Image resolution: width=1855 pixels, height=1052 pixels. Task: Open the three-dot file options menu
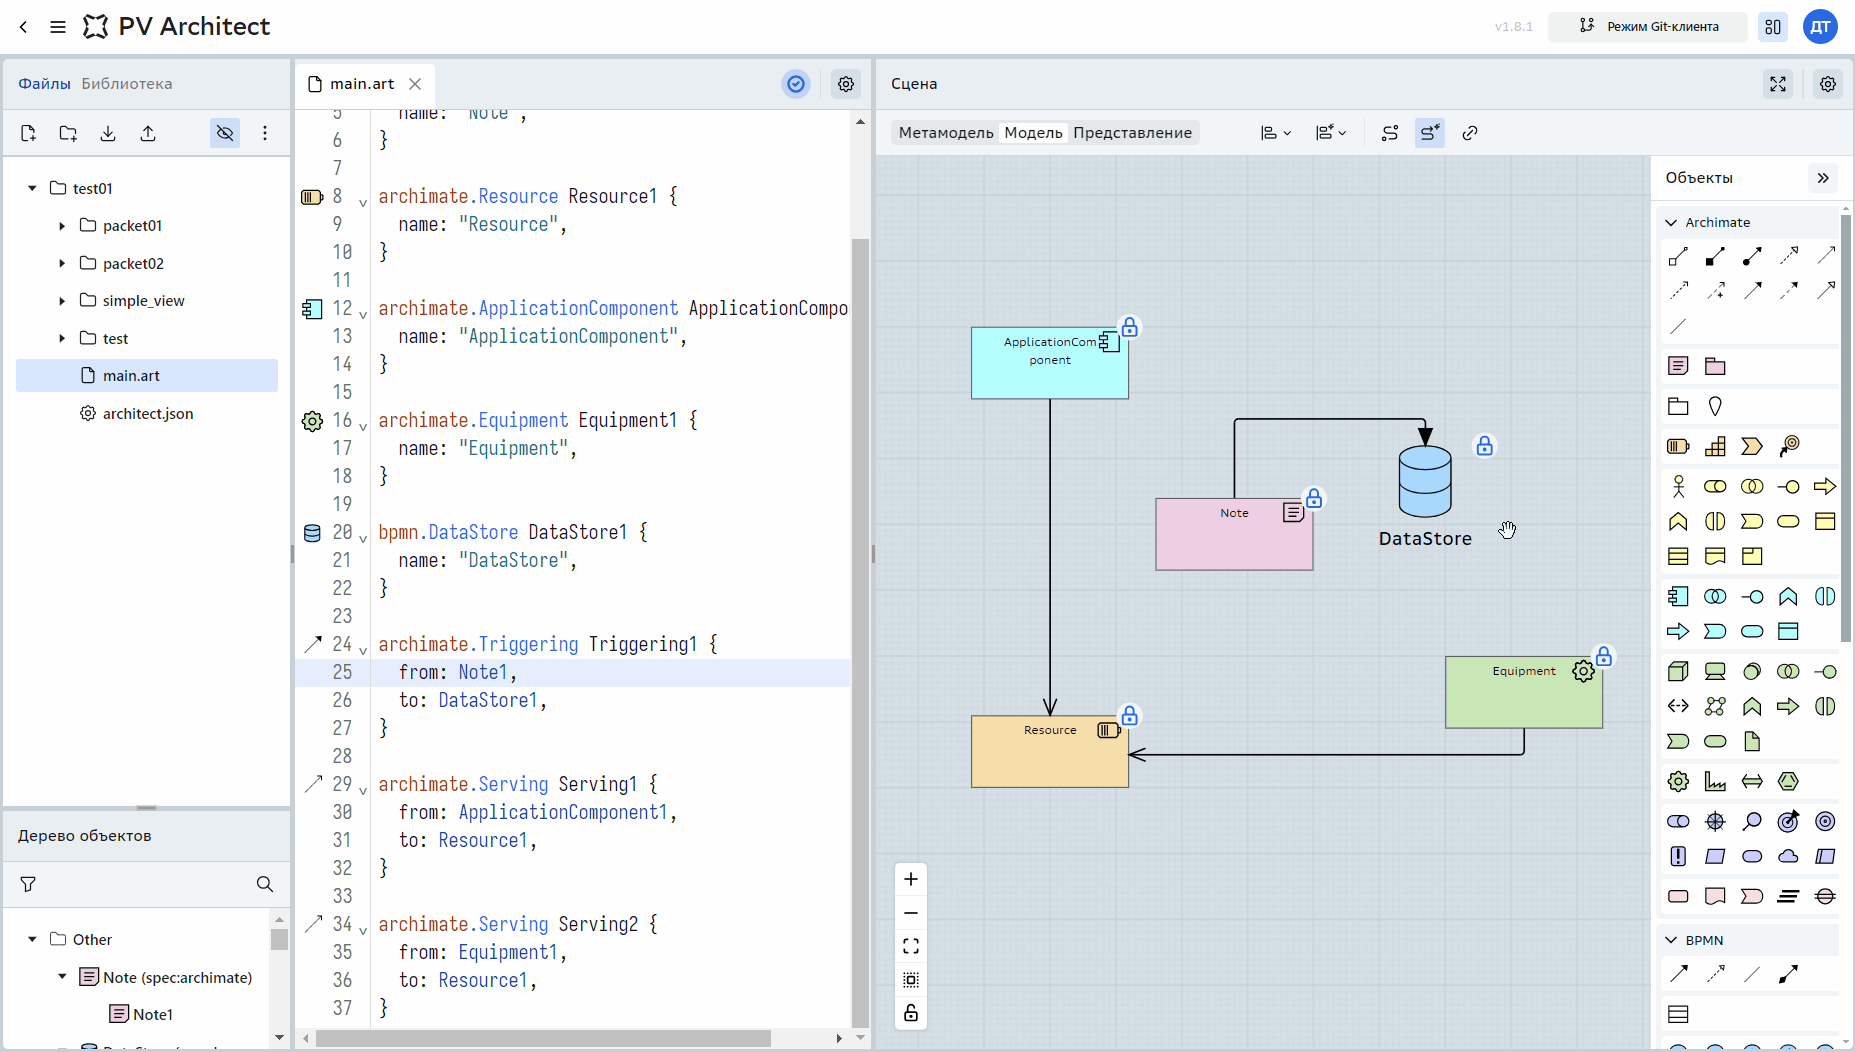click(x=265, y=133)
